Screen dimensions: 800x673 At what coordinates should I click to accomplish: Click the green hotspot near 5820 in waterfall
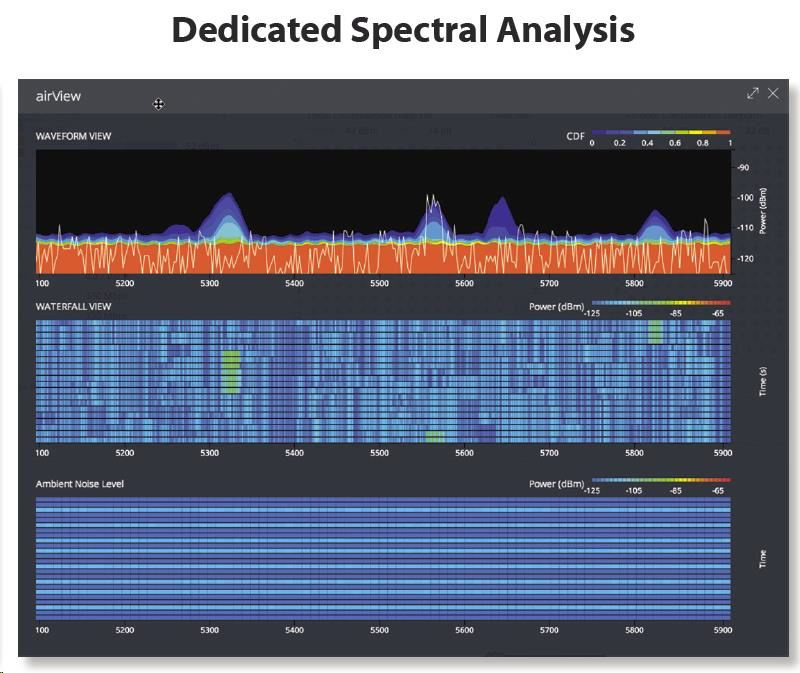tap(655, 331)
